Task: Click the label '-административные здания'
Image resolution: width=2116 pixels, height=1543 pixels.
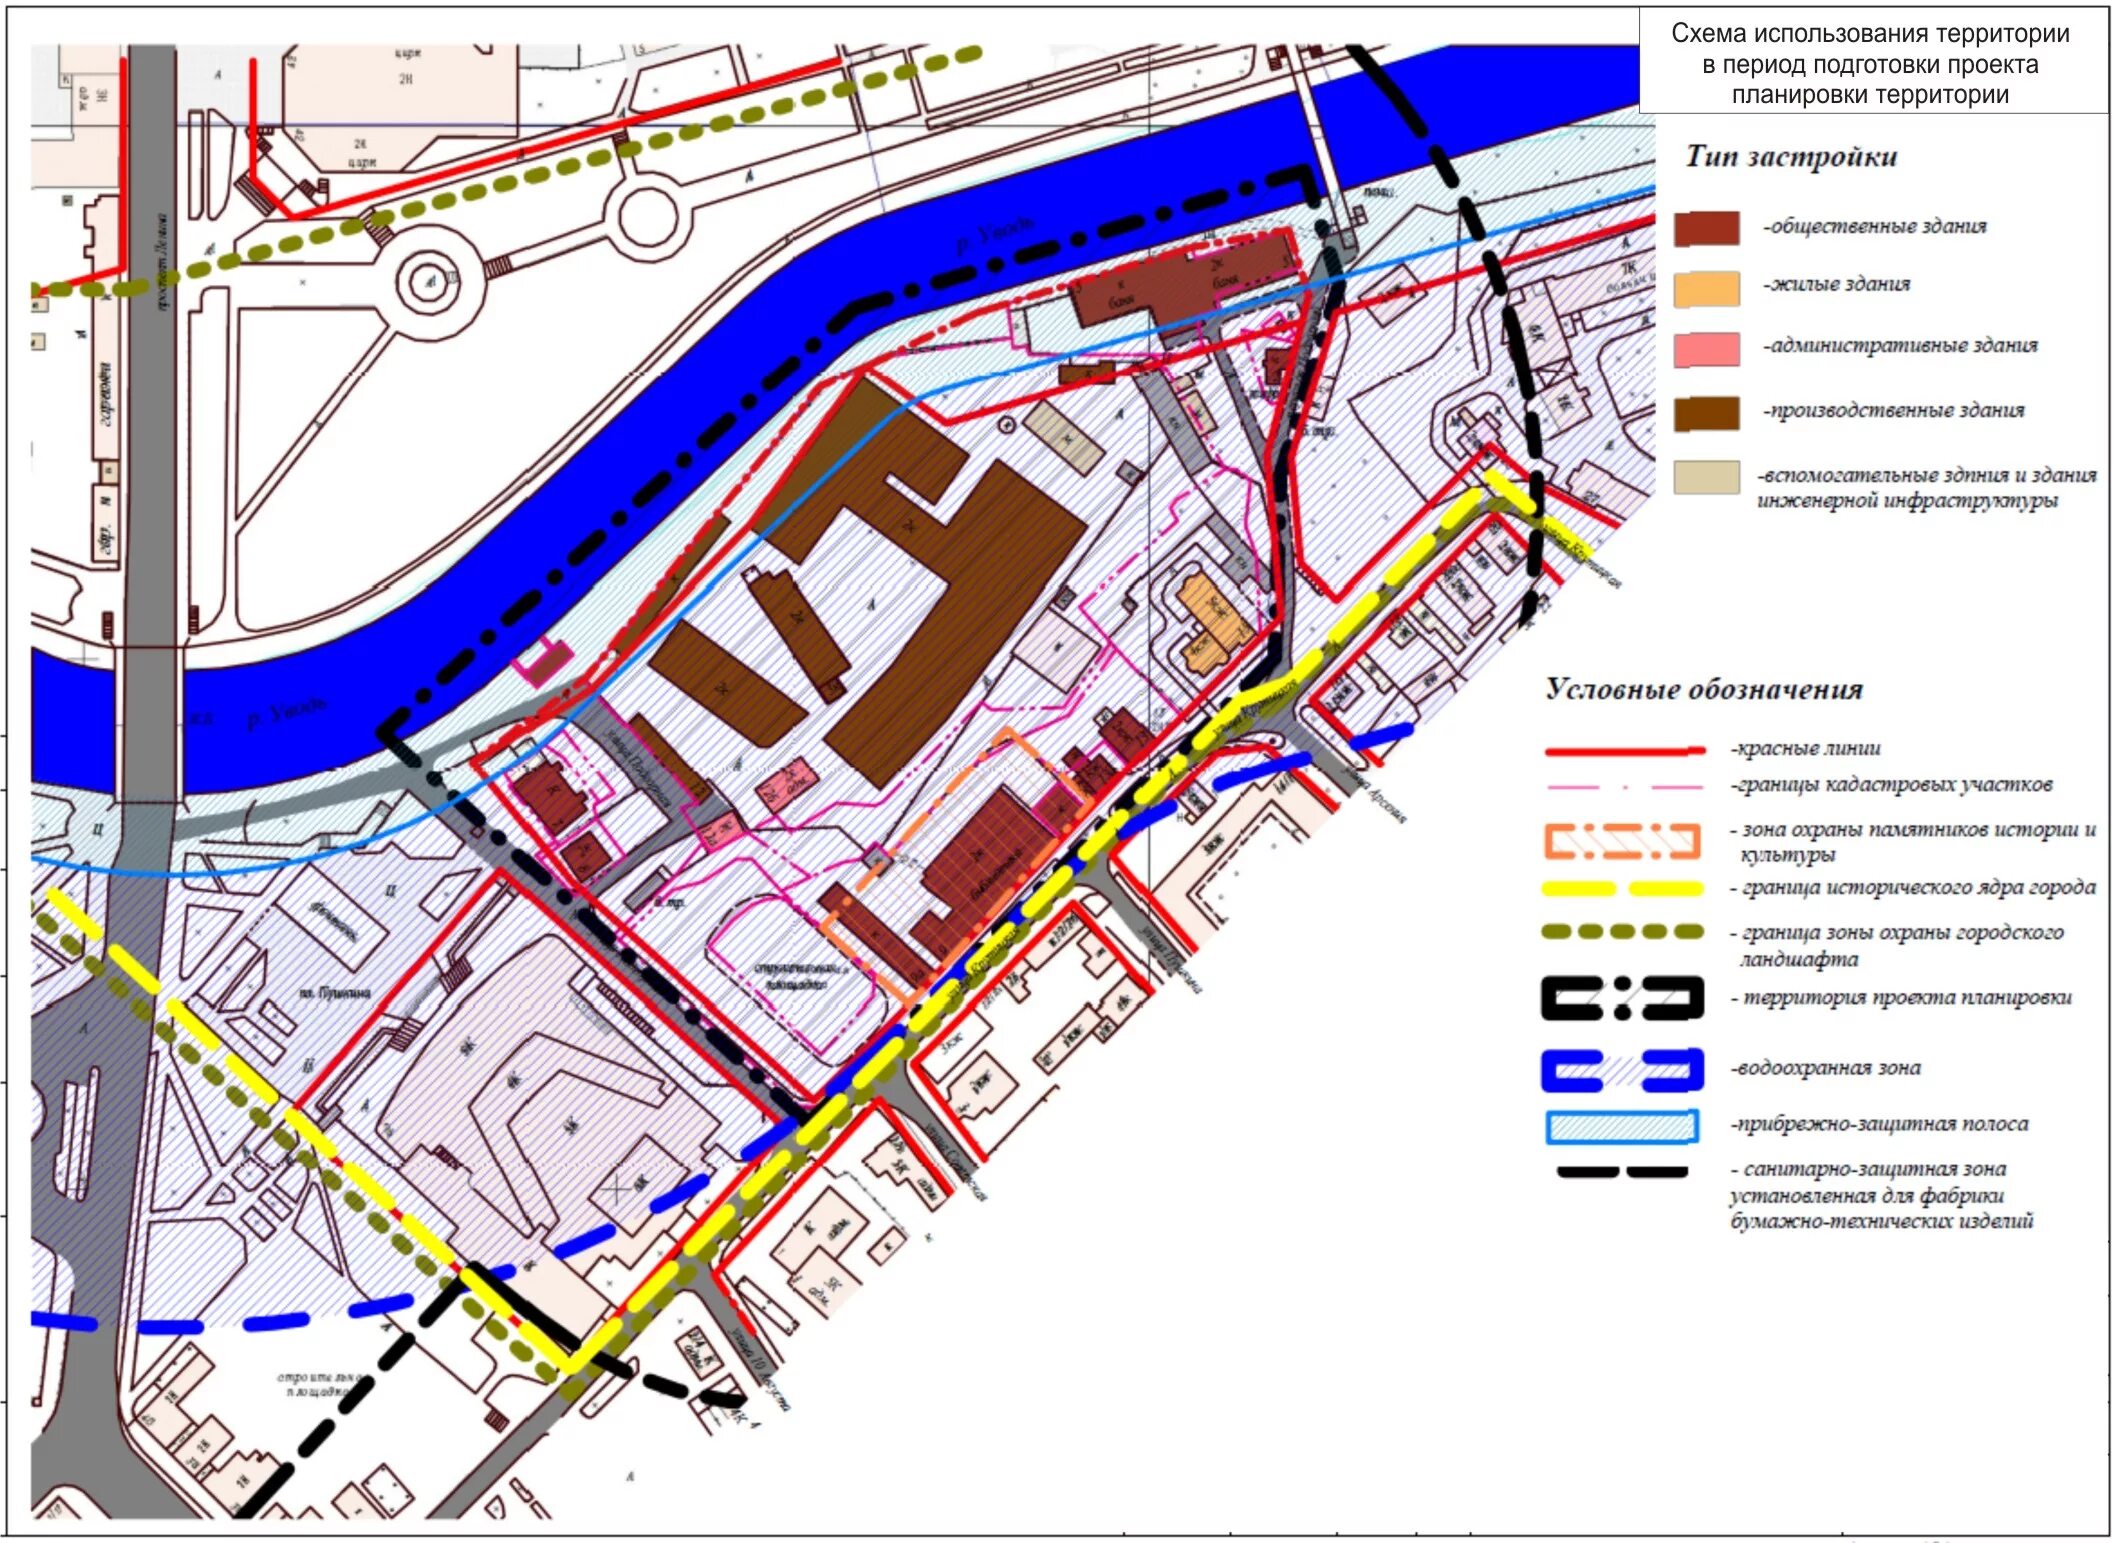Action: point(1900,346)
